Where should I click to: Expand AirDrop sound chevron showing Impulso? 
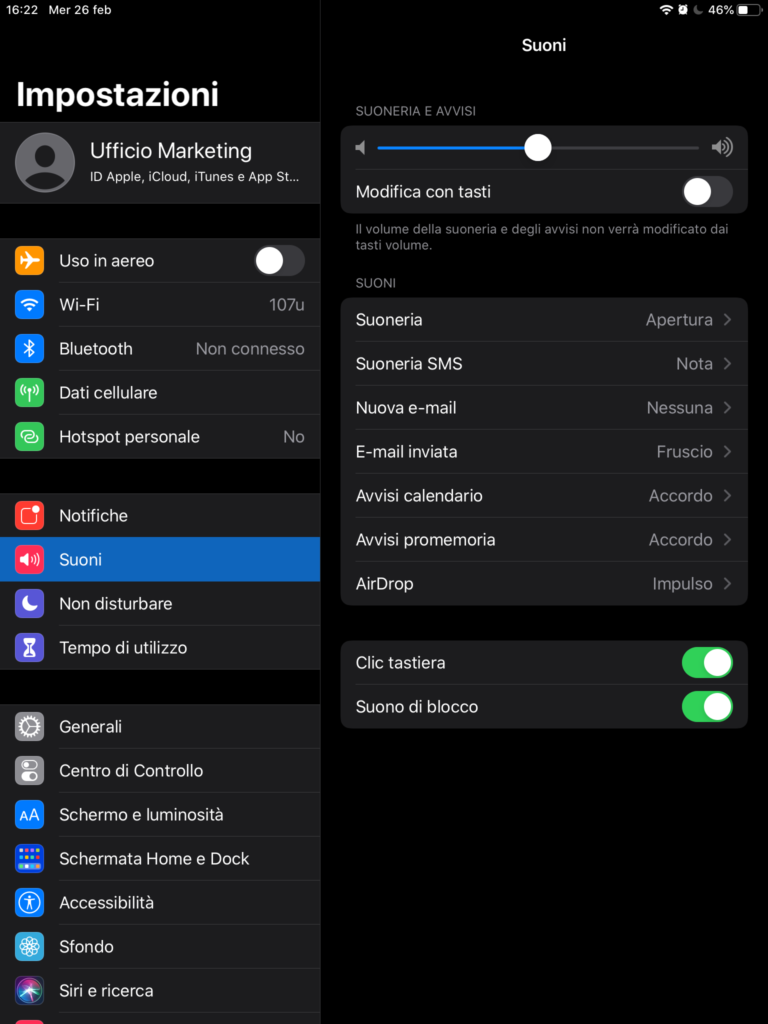point(727,584)
